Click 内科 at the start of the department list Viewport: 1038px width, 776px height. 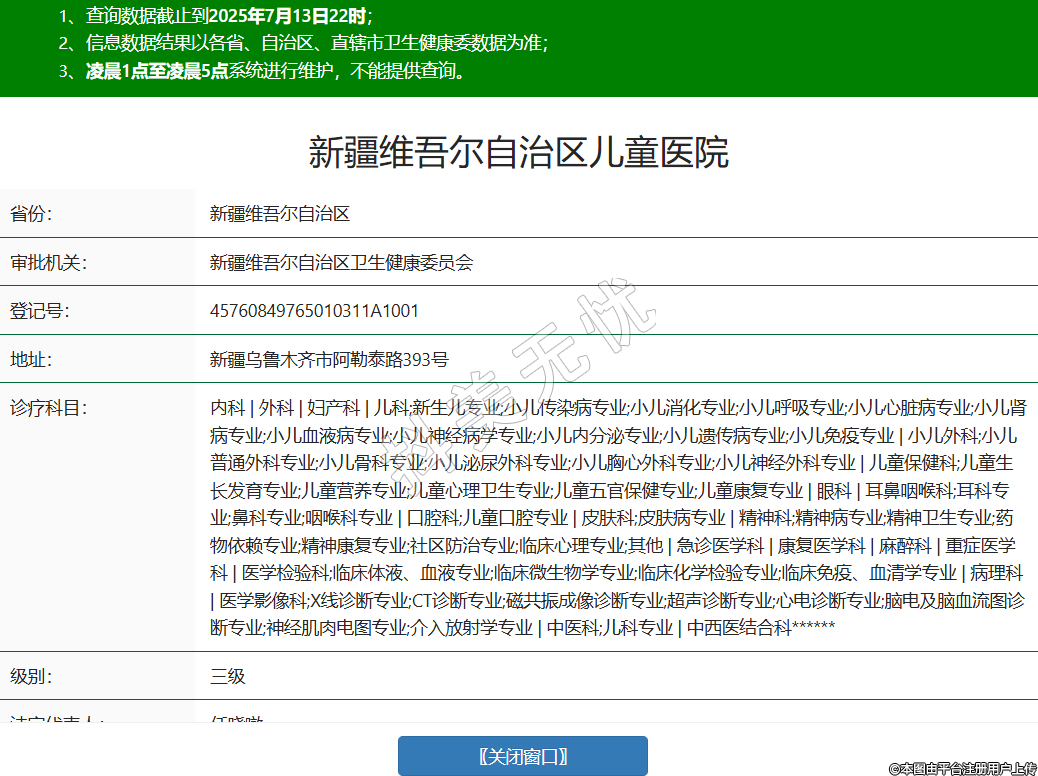[x=227, y=408]
